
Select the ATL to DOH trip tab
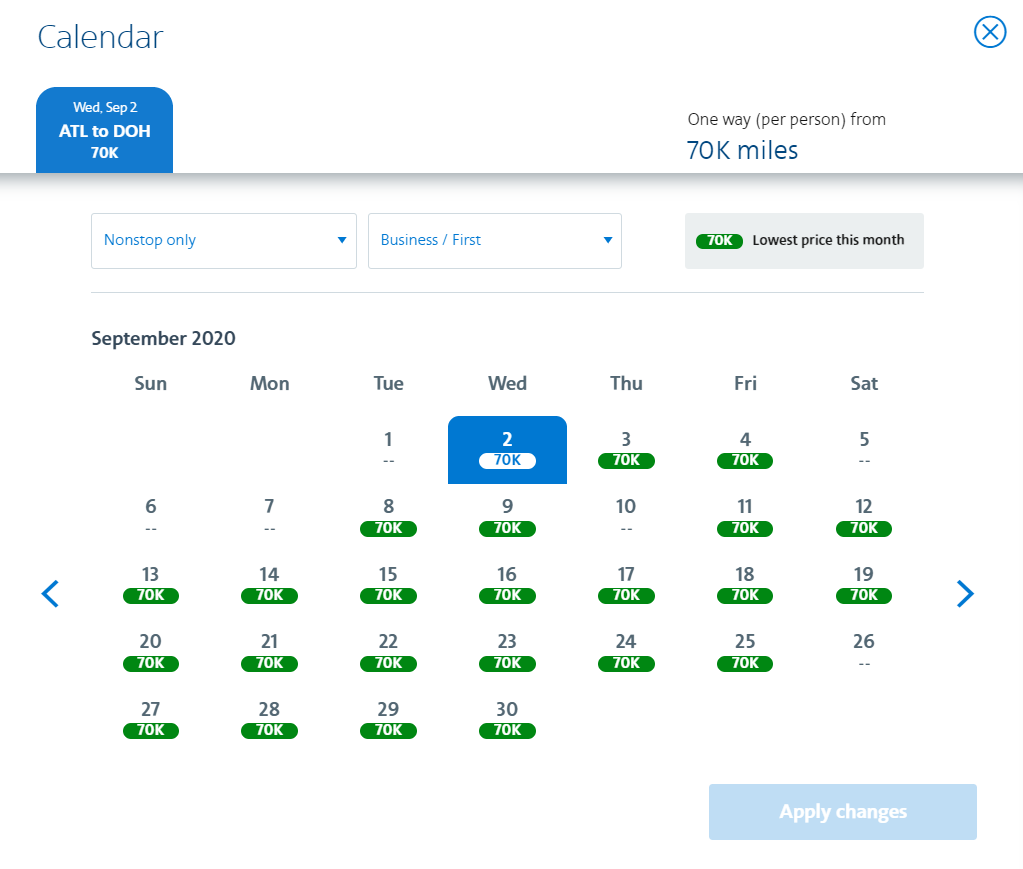point(104,131)
